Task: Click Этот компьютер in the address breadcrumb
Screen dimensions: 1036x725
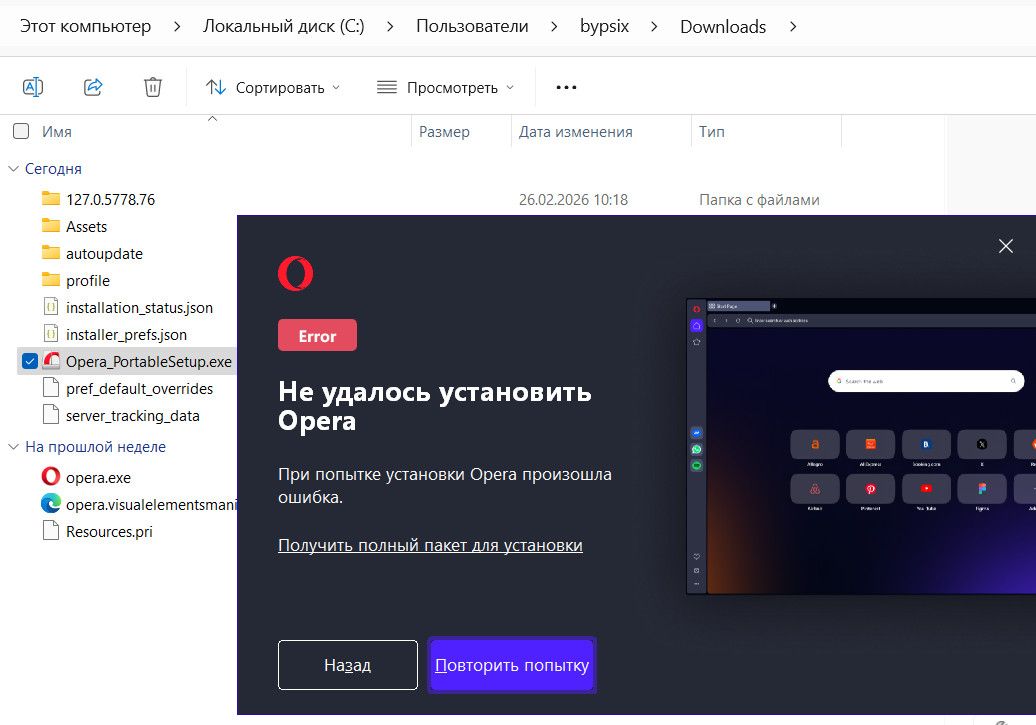Action: click(85, 26)
